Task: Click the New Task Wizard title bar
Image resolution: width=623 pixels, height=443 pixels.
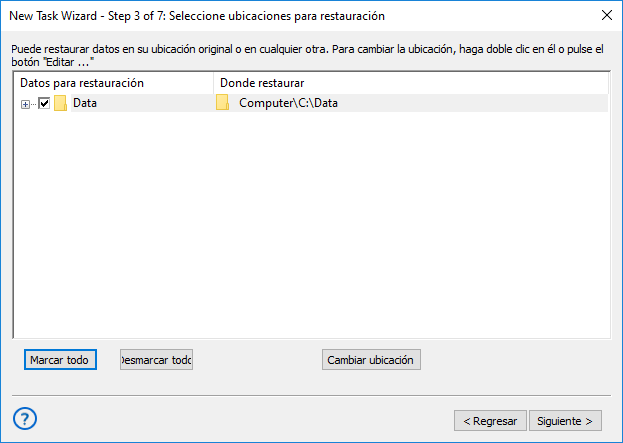Action: tap(300, 15)
